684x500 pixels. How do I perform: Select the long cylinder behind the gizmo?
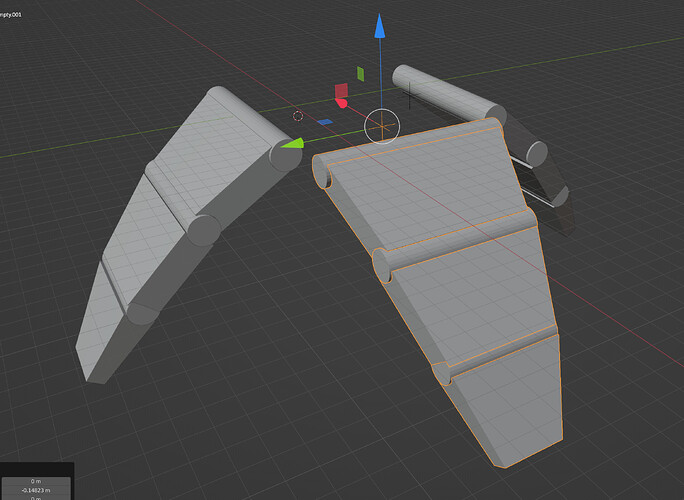pyautogui.click(x=445, y=94)
